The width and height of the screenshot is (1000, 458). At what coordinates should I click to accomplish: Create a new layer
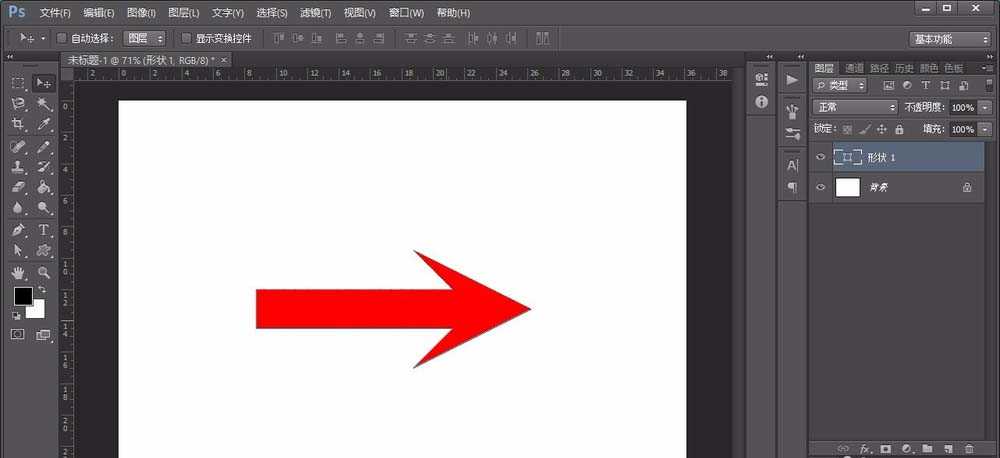pos(948,449)
